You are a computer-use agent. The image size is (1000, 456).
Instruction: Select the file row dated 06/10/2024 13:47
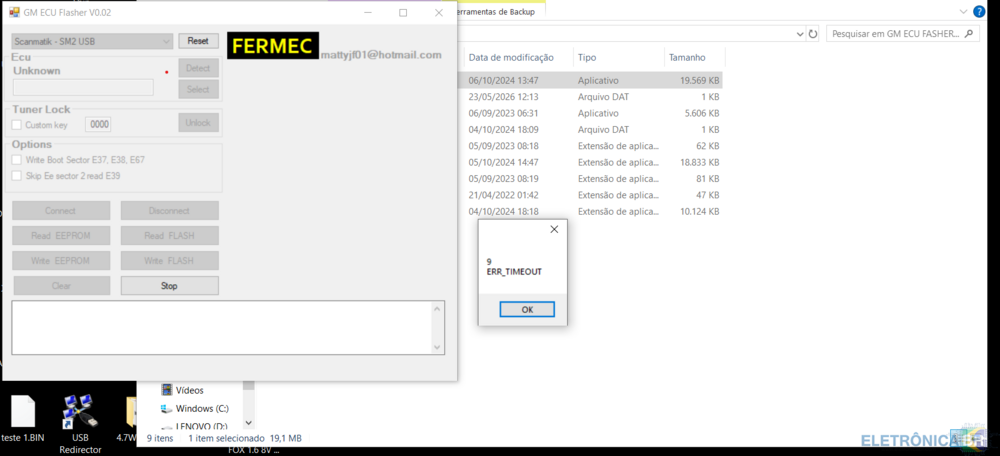(590, 80)
